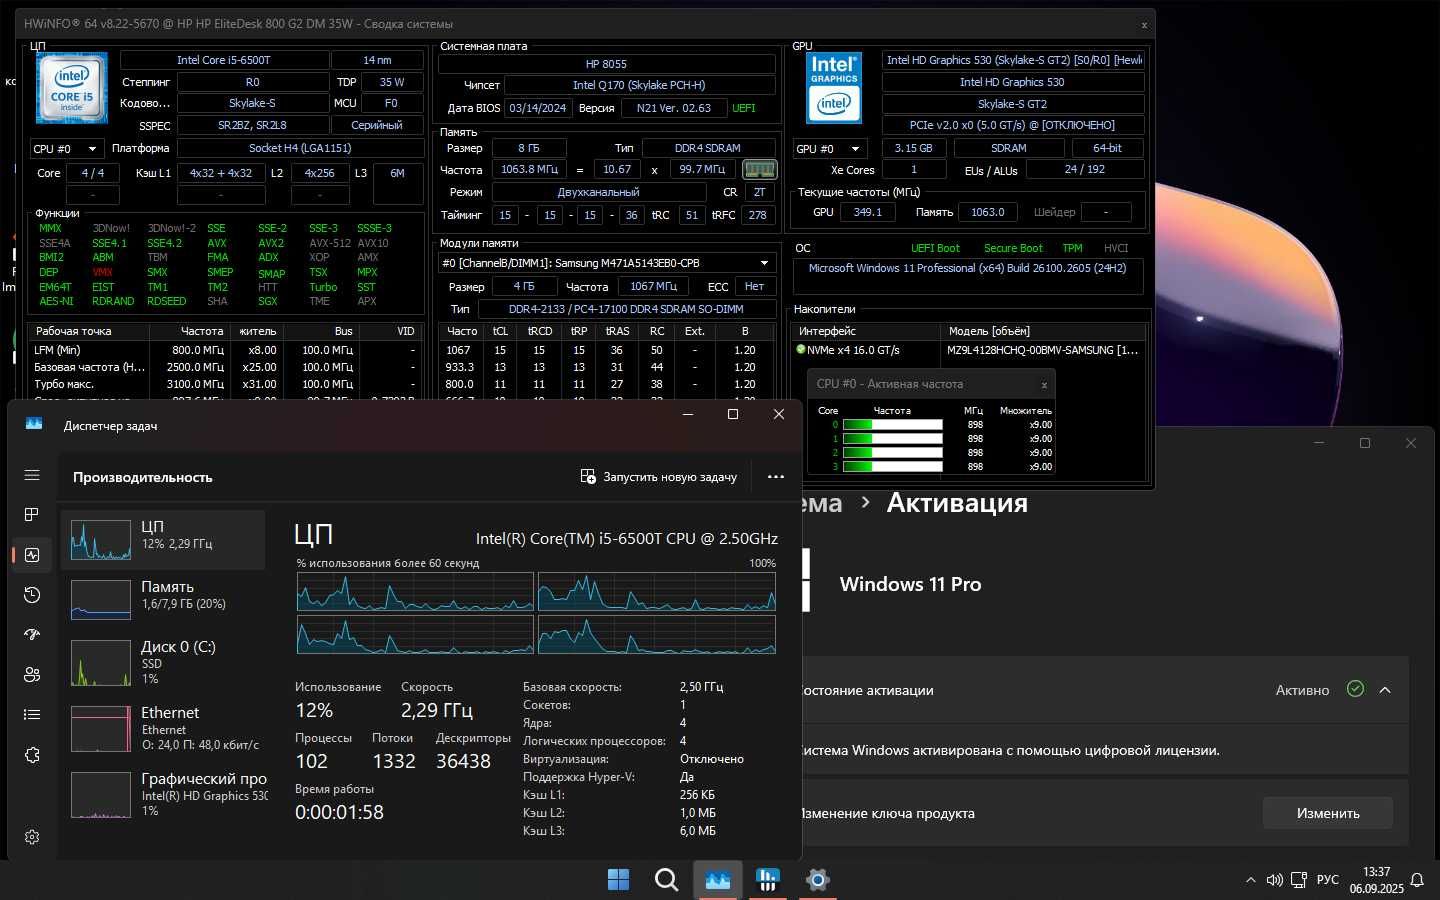Open GPU #0 selector dropdown in HWiNFO
The width and height of the screenshot is (1440, 900).
[x=830, y=149]
